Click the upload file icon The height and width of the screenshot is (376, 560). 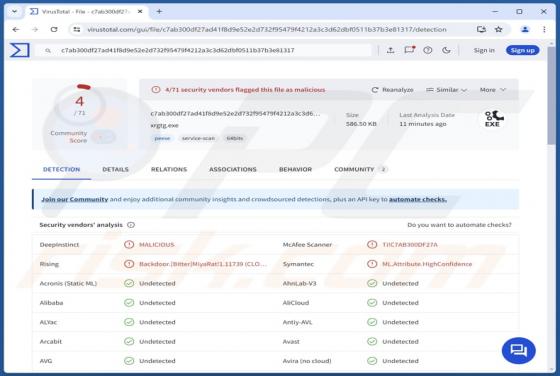pyautogui.click(x=391, y=50)
